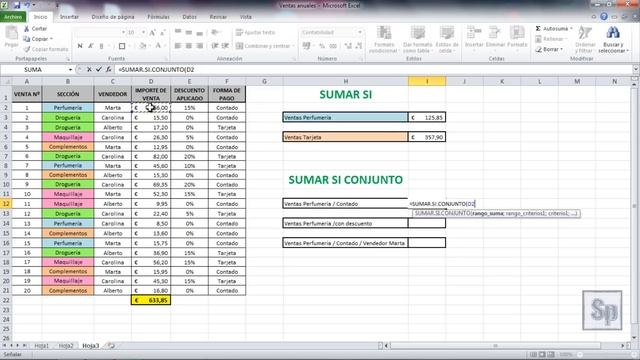640x360 pixels.
Task: Click the text orientation icon
Action: click(x=215, y=32)
